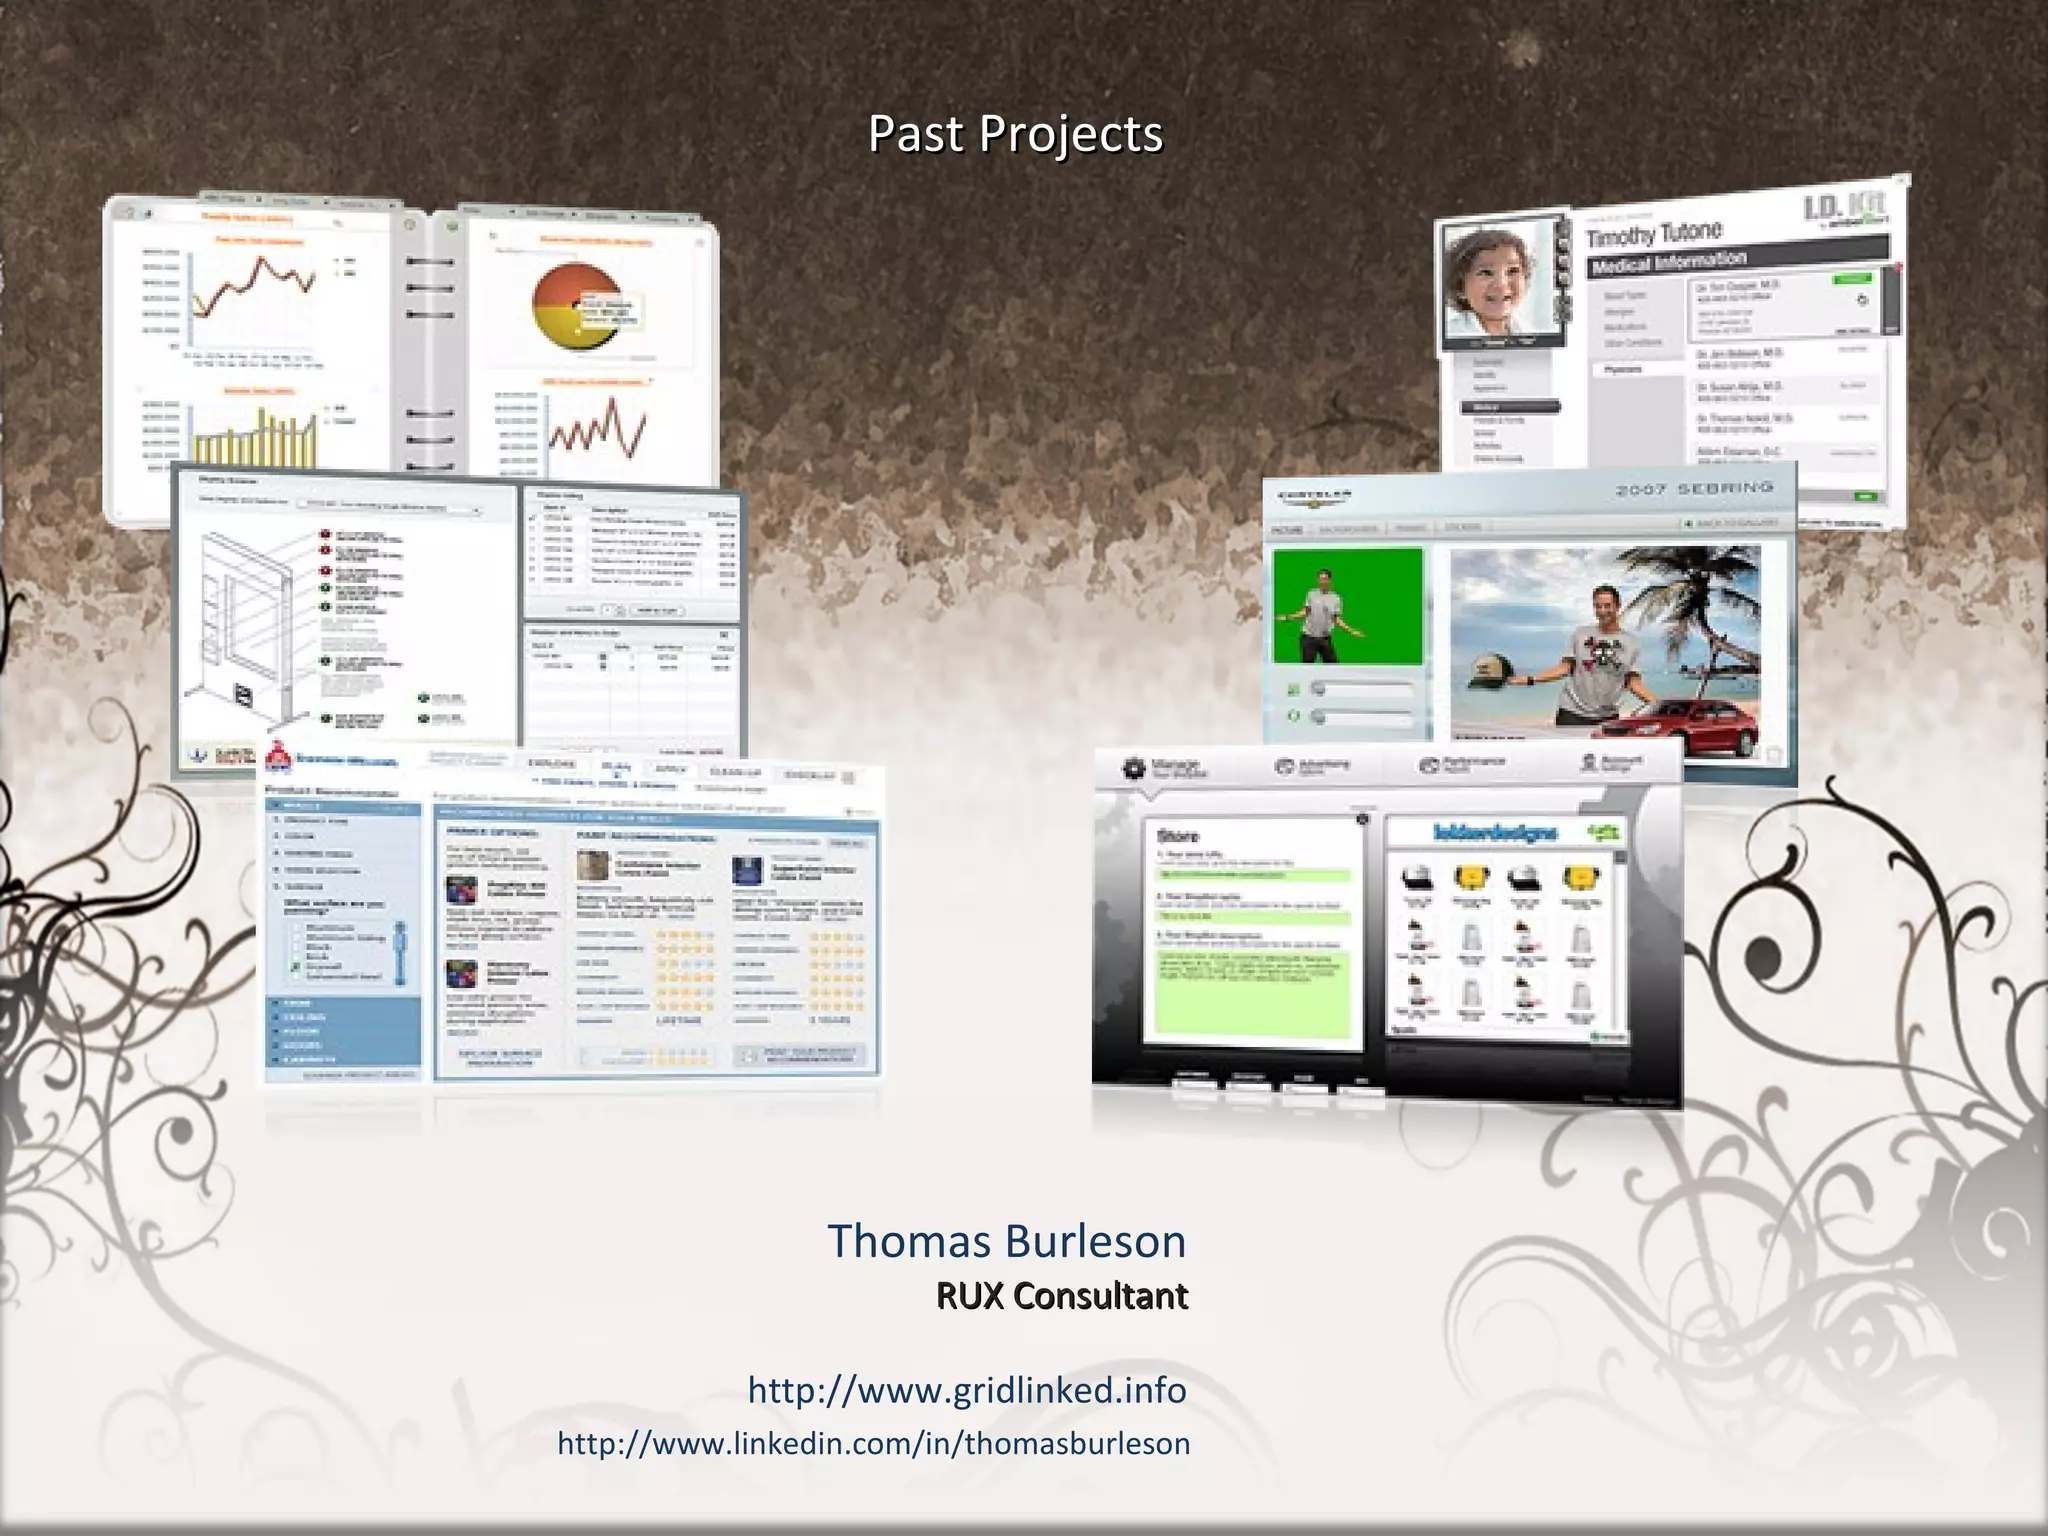Screen dimensions: 2048x1536
Task: Select the 'Product Recommendation' heading
Action: 331,791
